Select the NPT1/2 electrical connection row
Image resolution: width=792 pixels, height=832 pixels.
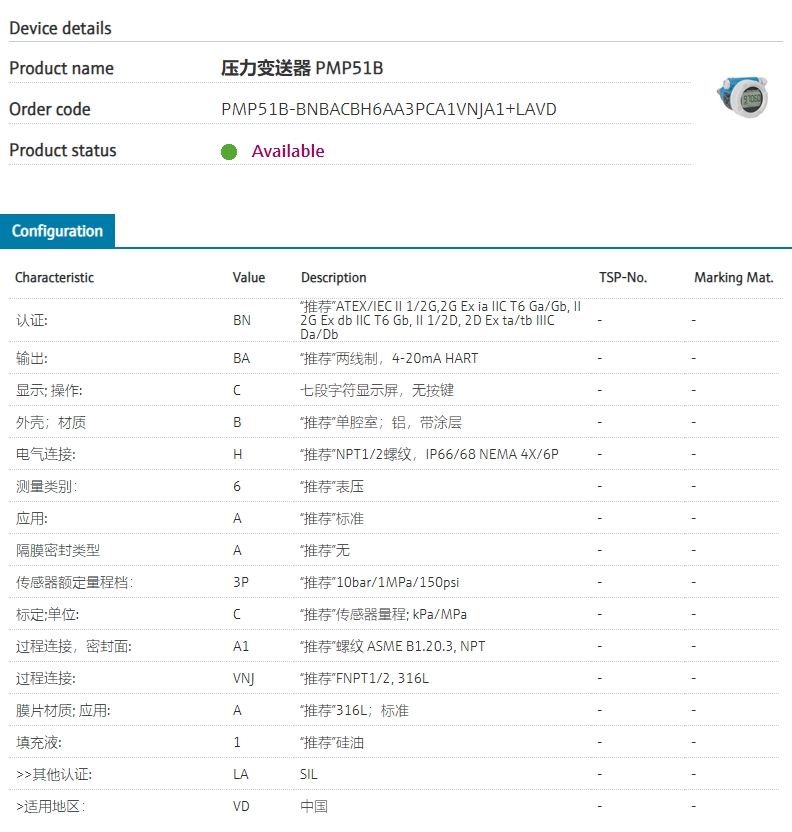tap(394, 454)
